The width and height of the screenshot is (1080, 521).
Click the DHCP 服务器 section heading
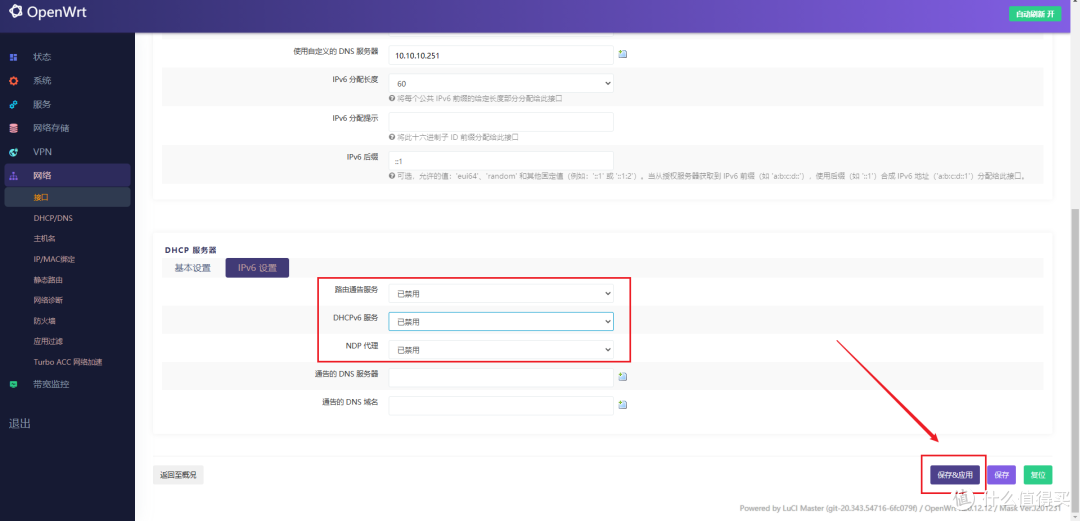pos(190,249)
